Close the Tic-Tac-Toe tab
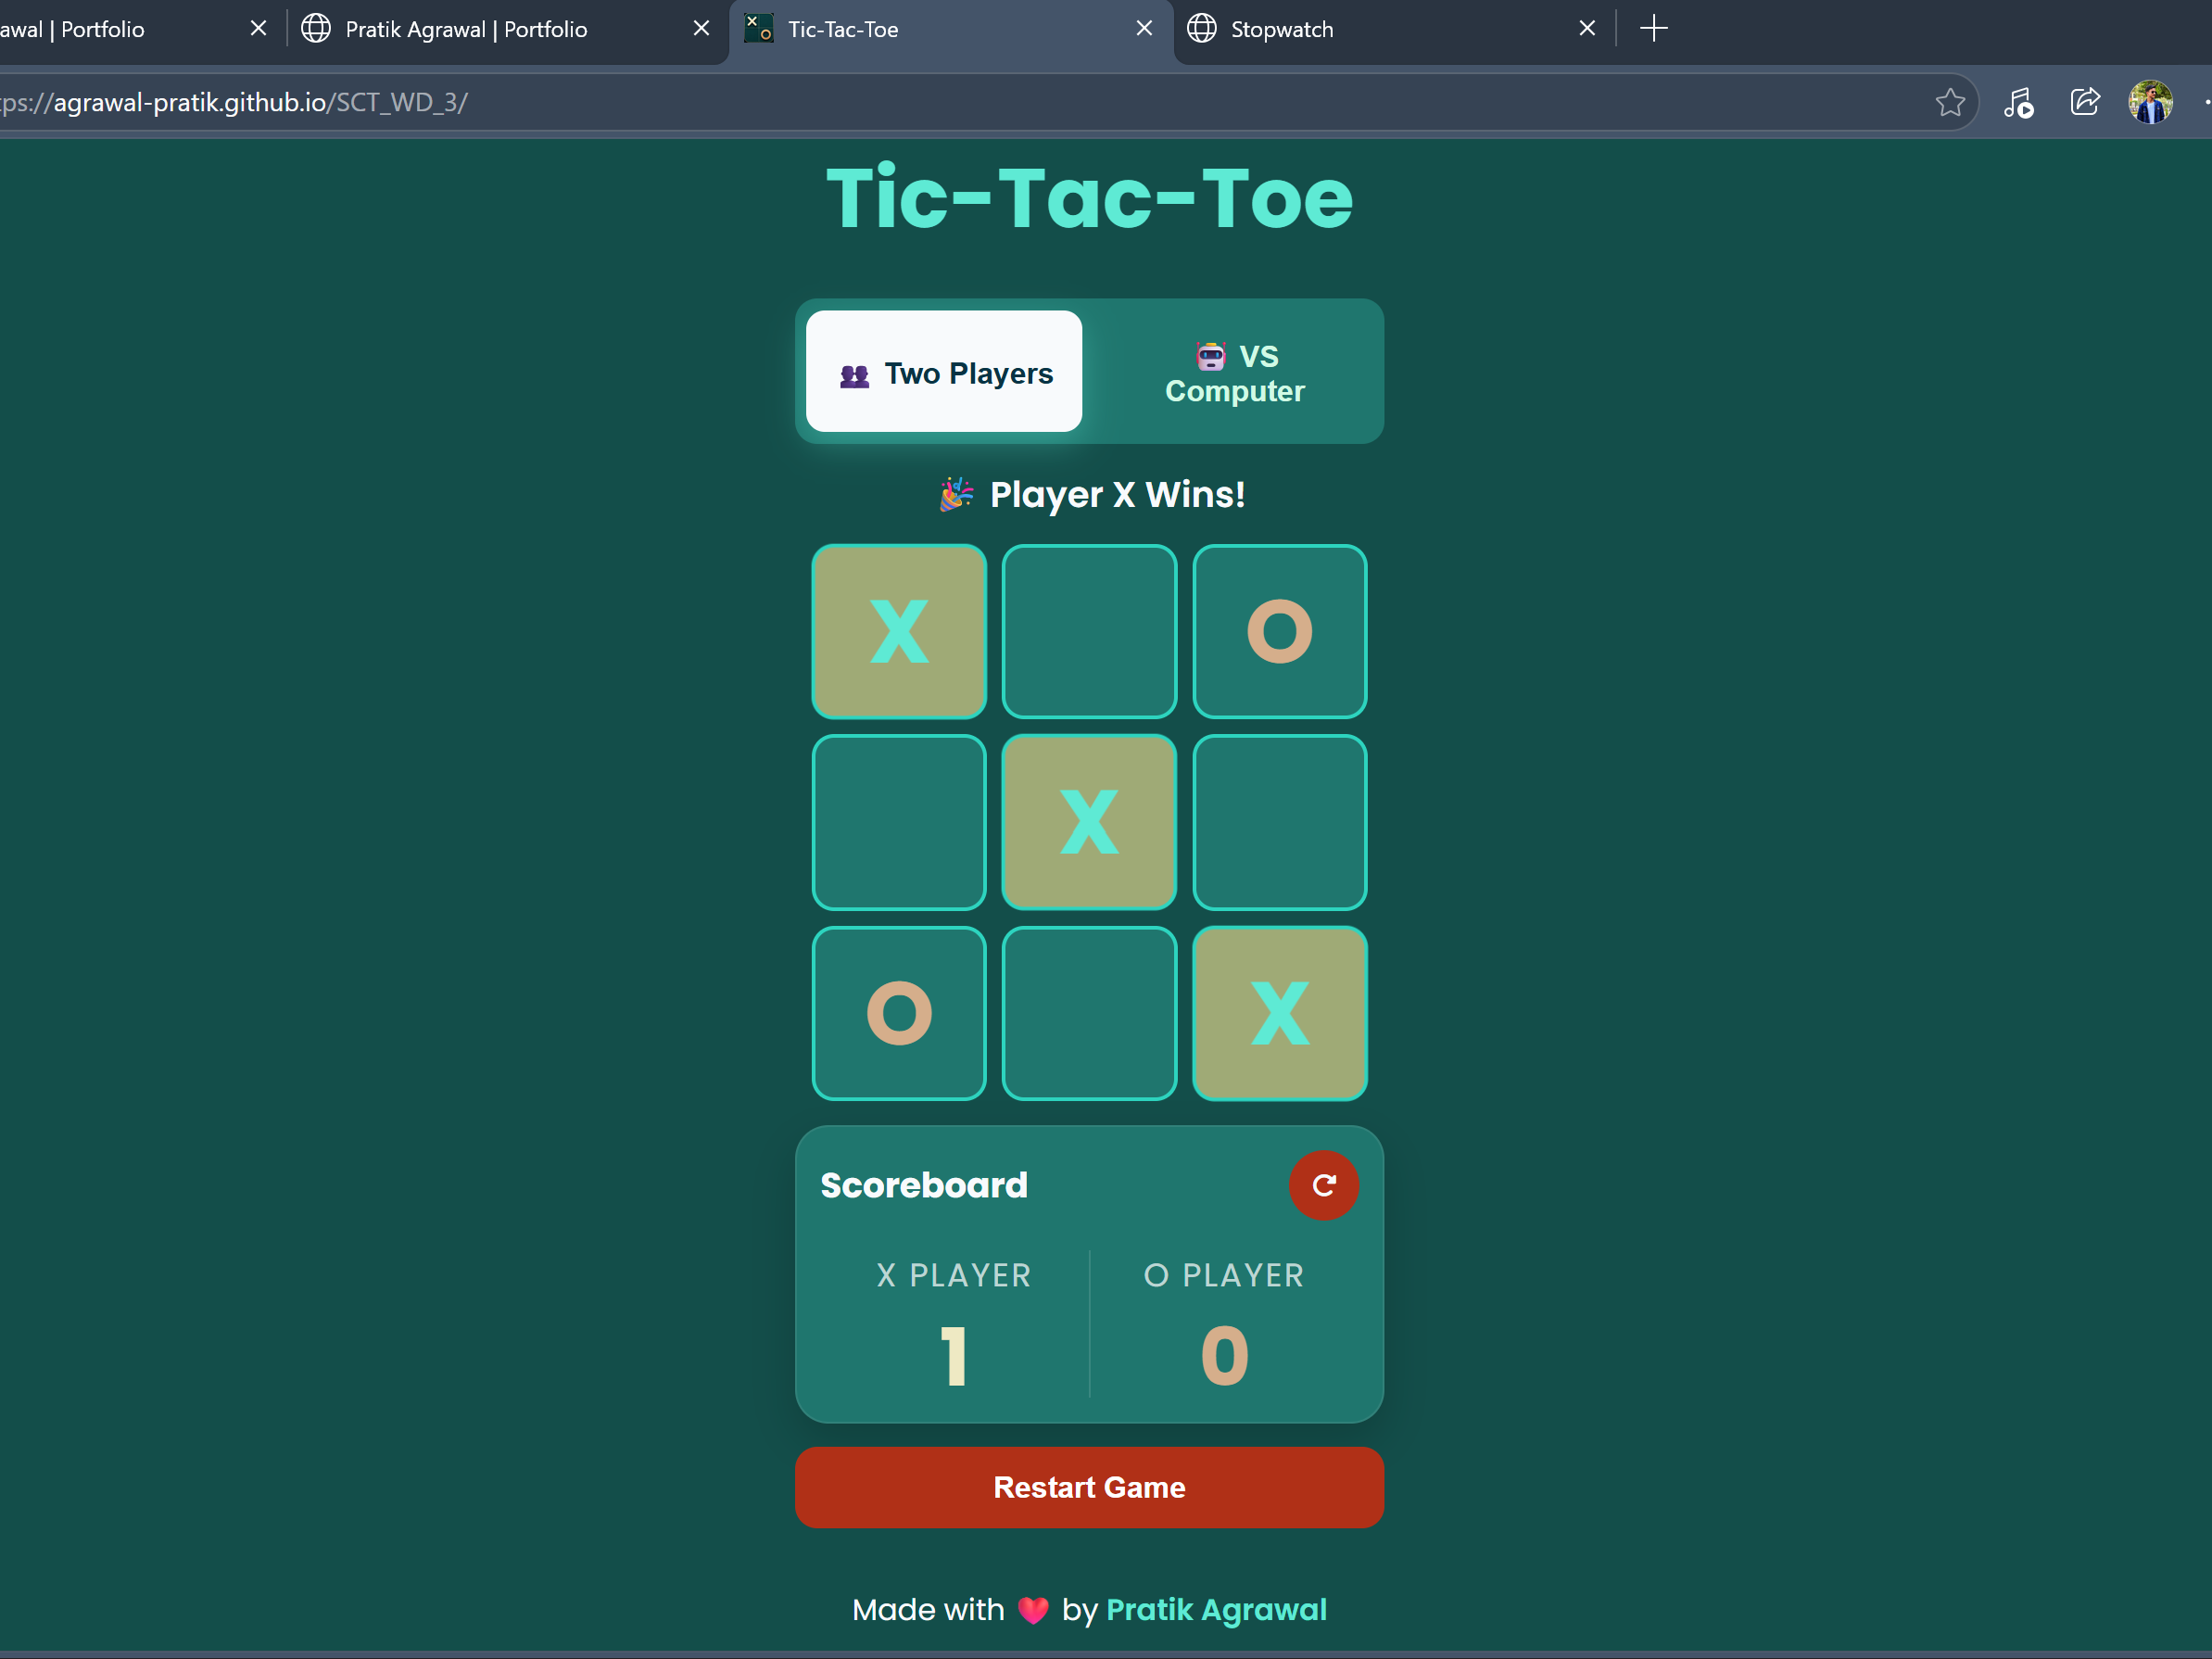Screen dimensions: 2212x1659 (1144, 28)
